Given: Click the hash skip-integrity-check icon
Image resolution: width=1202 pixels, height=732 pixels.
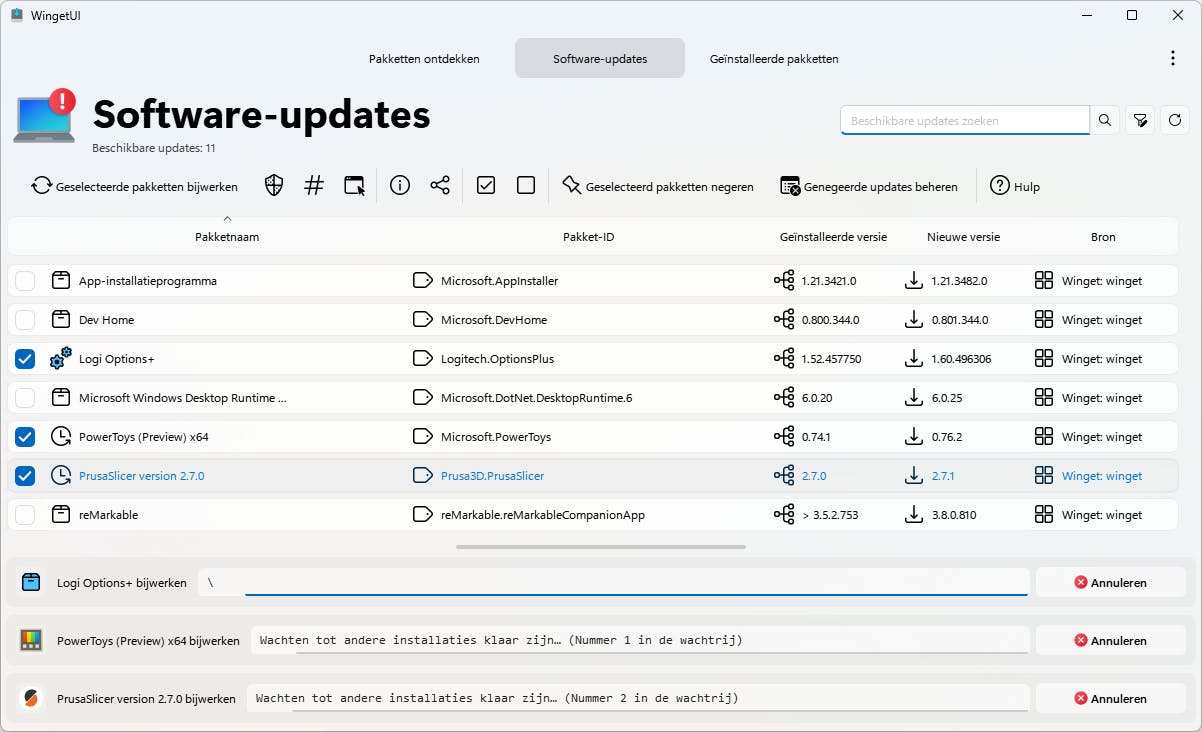Looking at the screenshot, I should [x=314, y=185].
